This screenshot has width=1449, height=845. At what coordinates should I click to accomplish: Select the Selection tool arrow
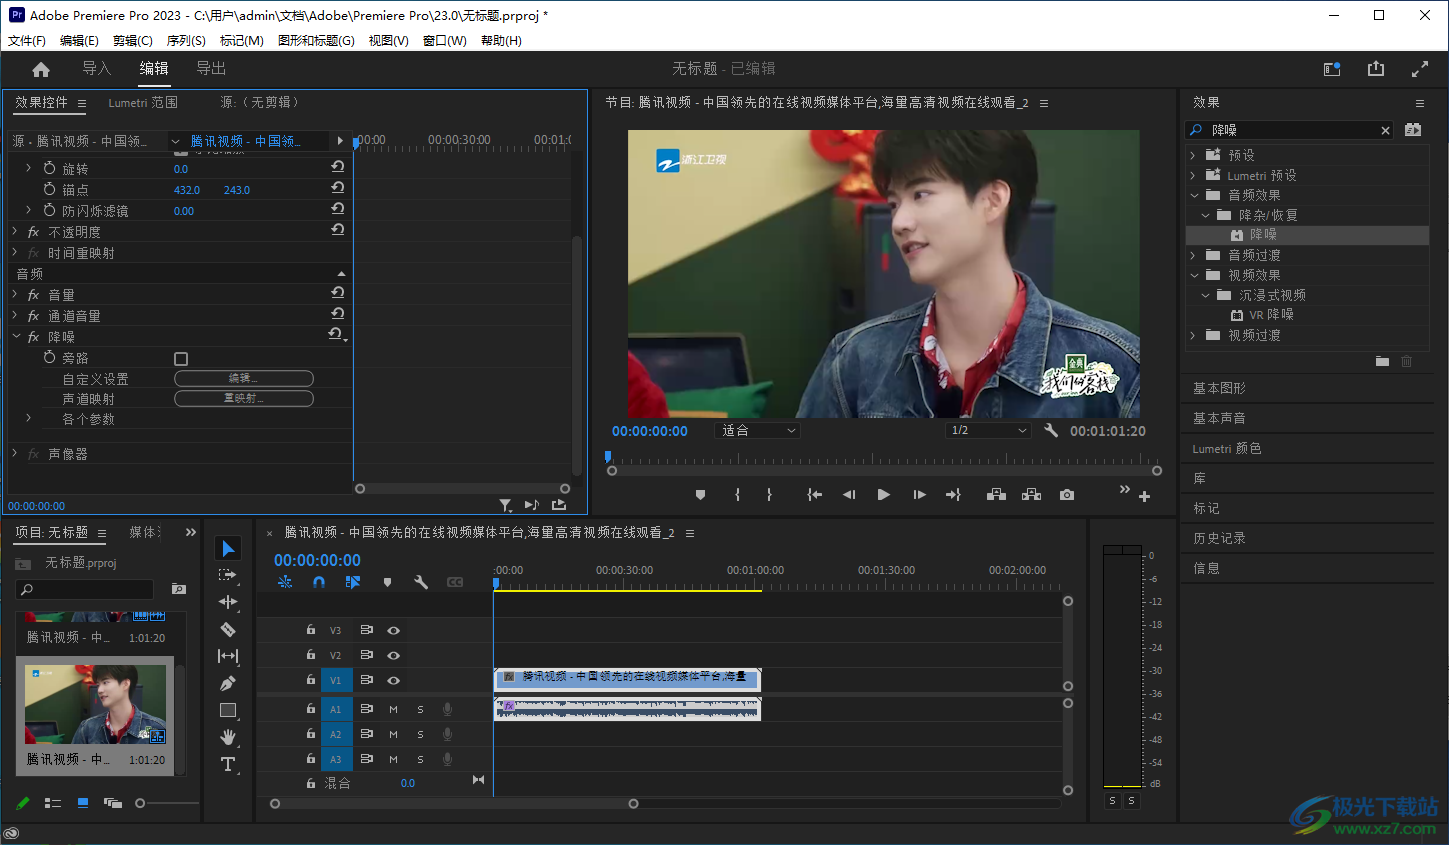[x=228, y=548]
